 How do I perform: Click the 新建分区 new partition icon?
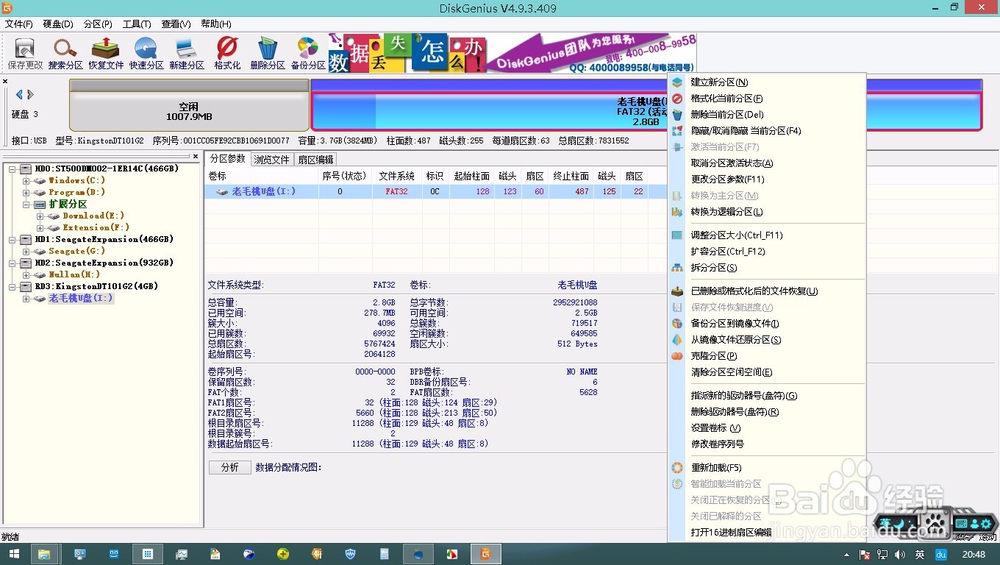[x=187, y=53]
